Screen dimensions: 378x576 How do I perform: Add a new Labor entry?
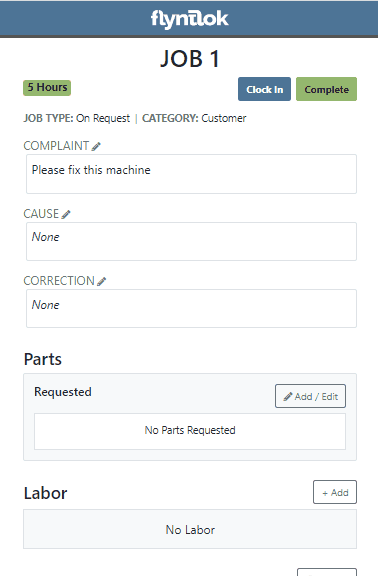click(335, 492)
